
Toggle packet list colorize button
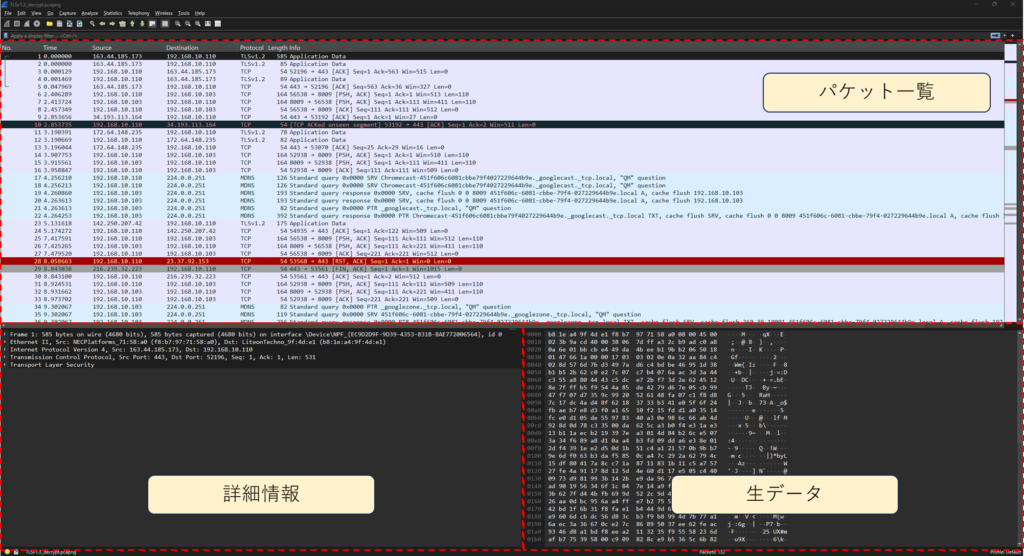click(x=165, y=22)
